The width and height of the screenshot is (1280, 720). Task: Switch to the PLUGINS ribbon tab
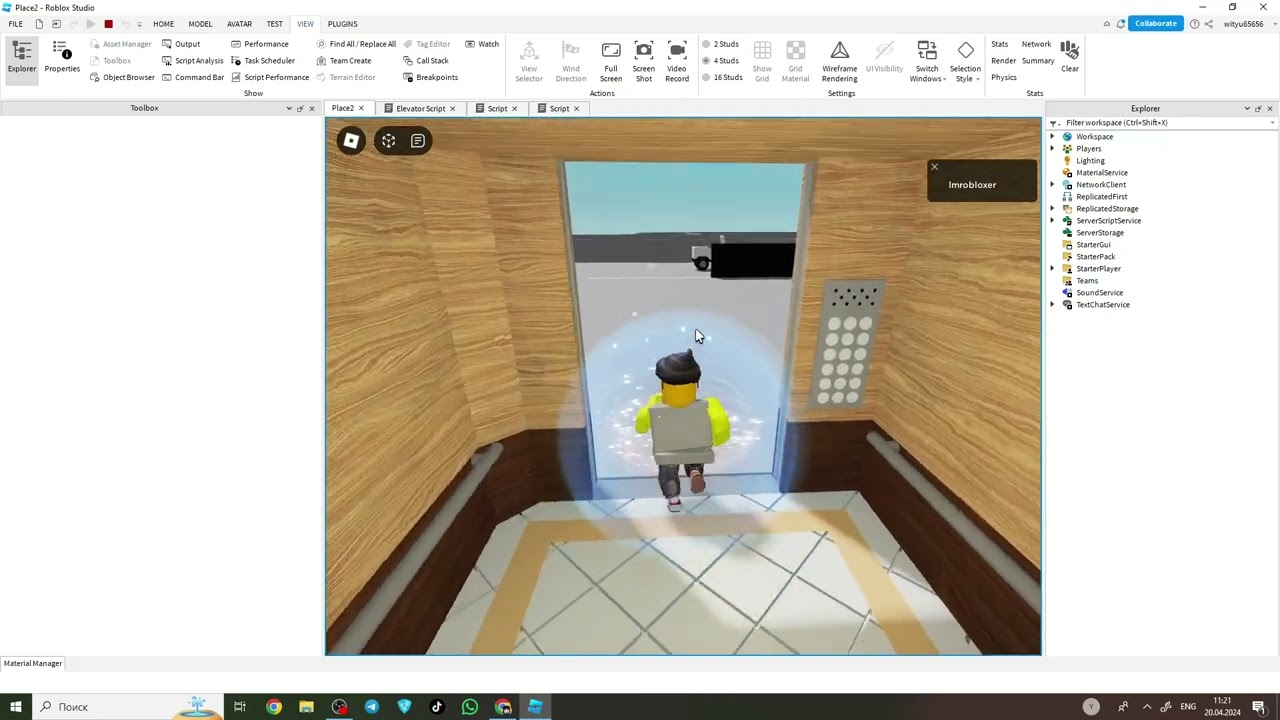[342, 24]
